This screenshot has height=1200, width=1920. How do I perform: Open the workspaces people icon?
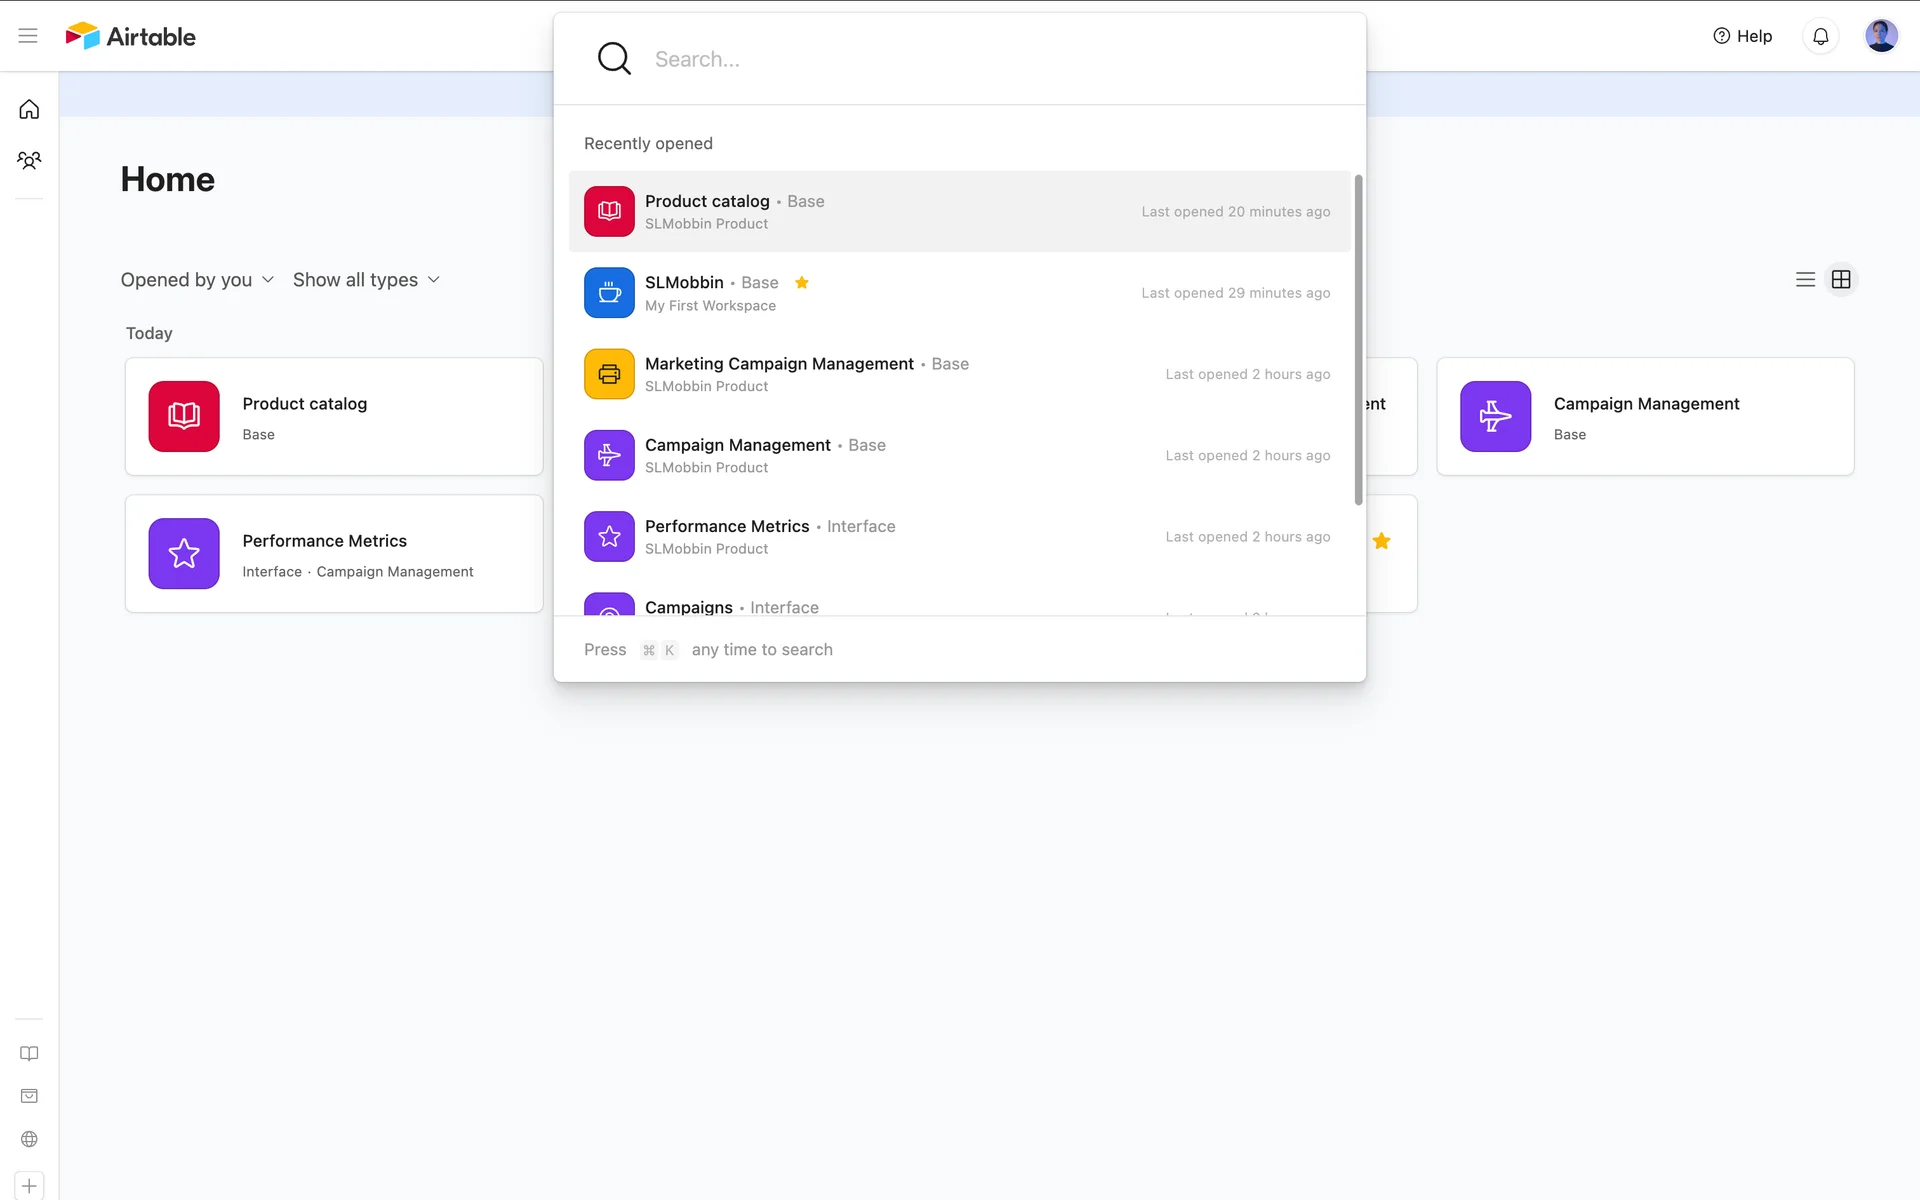coord(29,160)
